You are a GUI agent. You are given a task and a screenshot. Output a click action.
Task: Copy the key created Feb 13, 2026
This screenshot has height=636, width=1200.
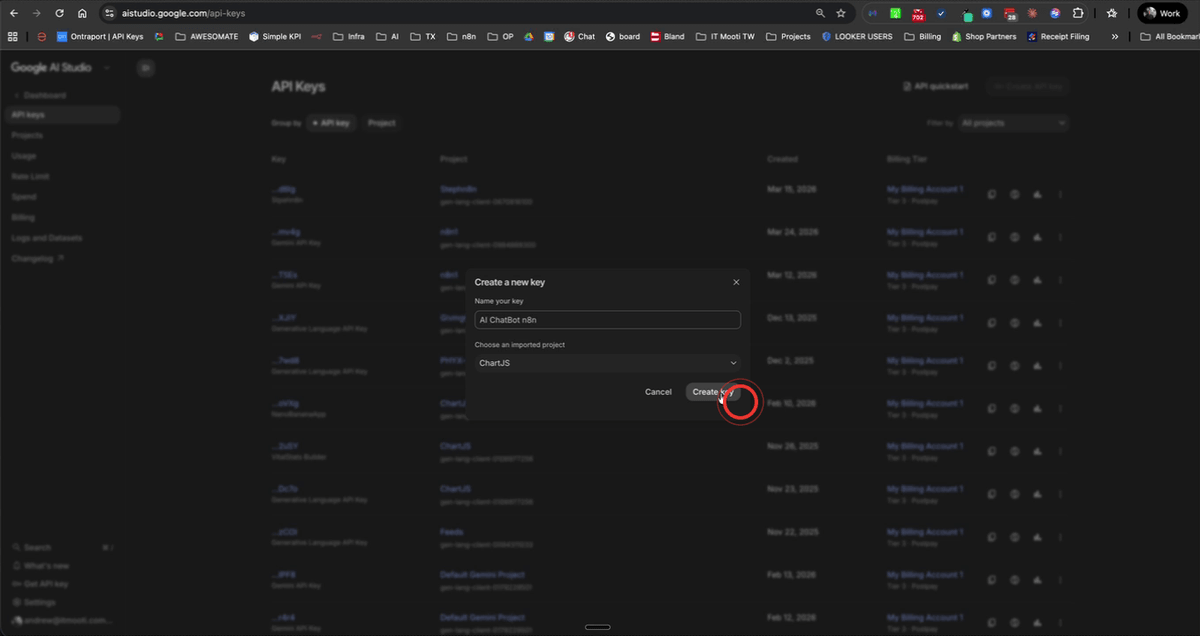(991, 580)
